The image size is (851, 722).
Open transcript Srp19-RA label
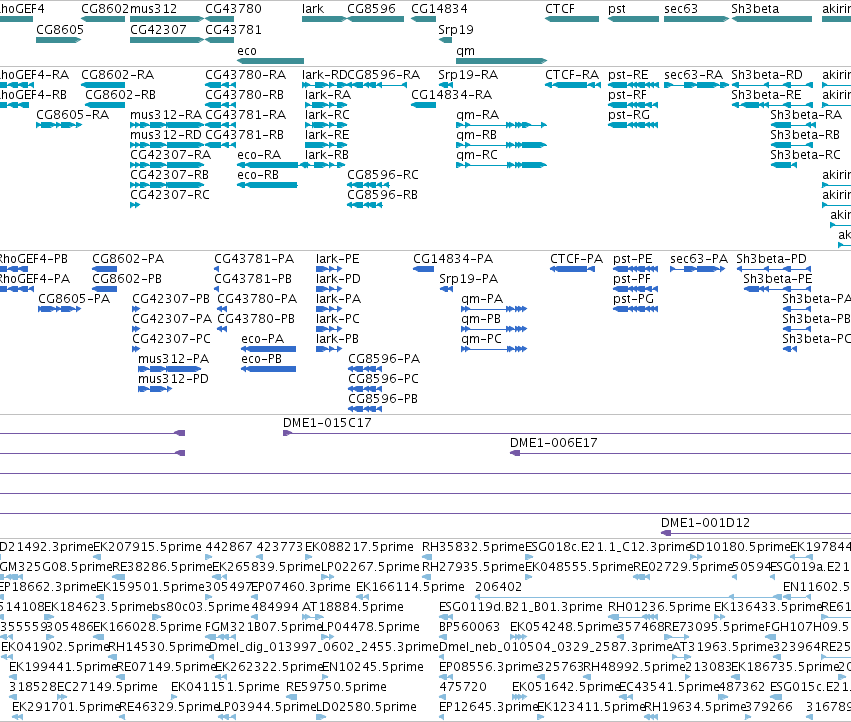[x=468, y=75]
